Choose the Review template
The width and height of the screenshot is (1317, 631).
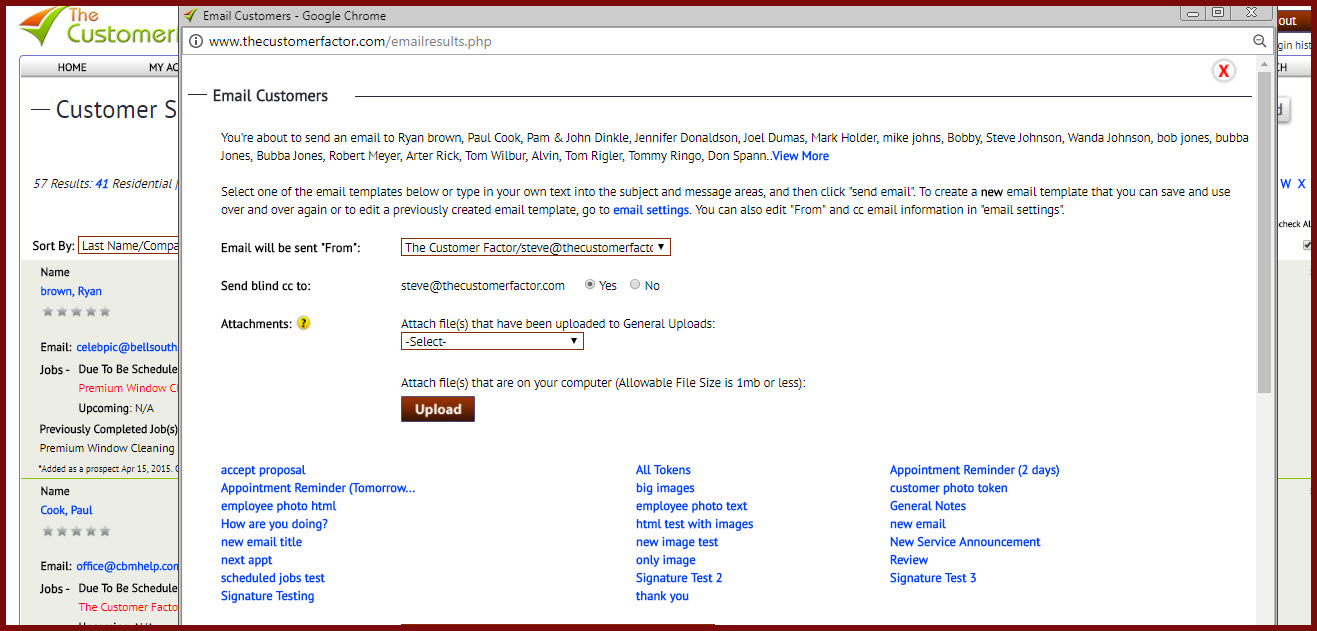click(x=909, y=560)
